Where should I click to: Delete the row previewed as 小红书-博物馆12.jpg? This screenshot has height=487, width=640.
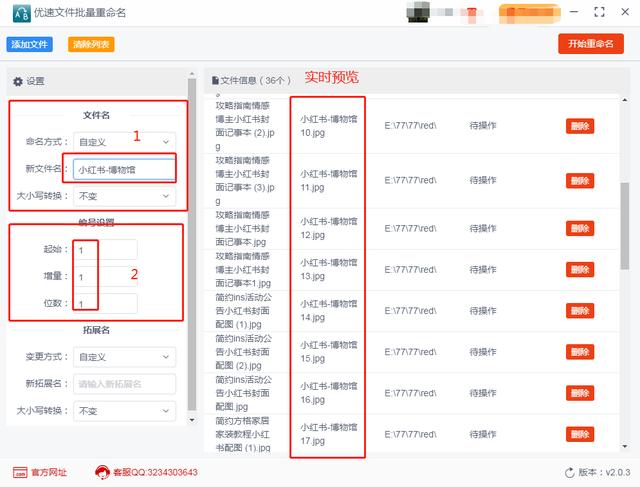coord(580,229)
